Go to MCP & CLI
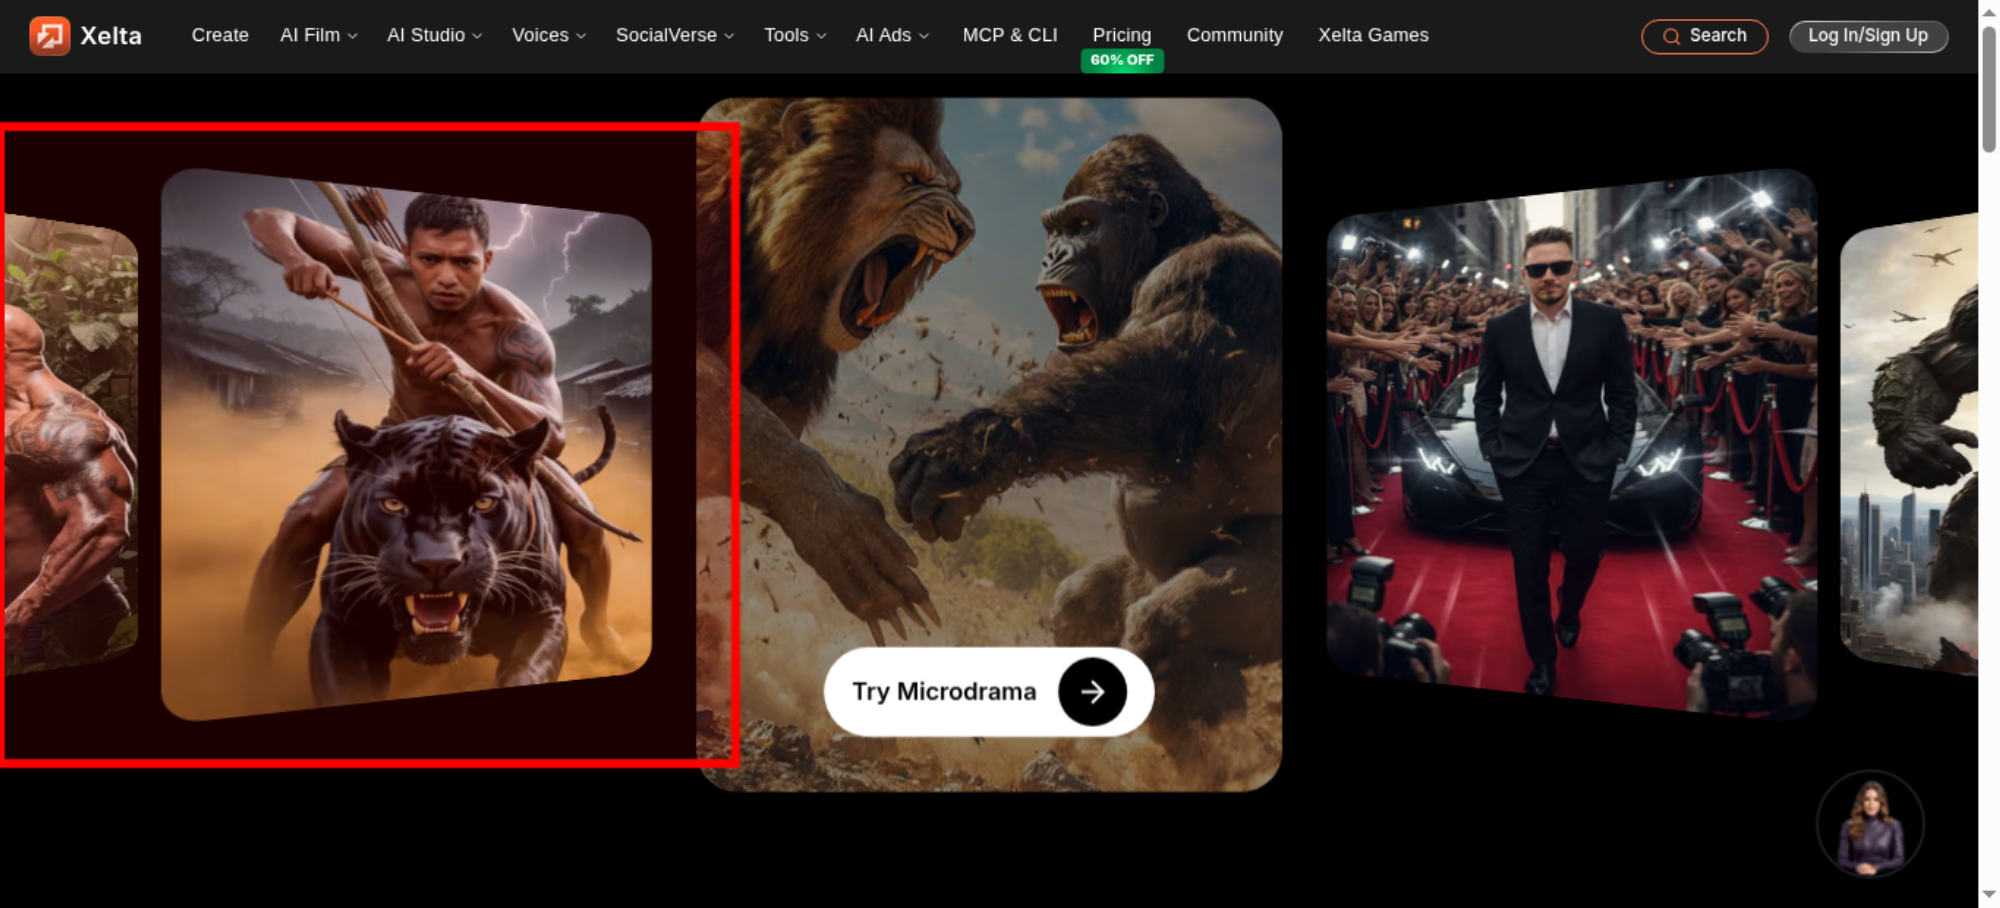The image size is (2000, 908). [x=1010, y=35]
